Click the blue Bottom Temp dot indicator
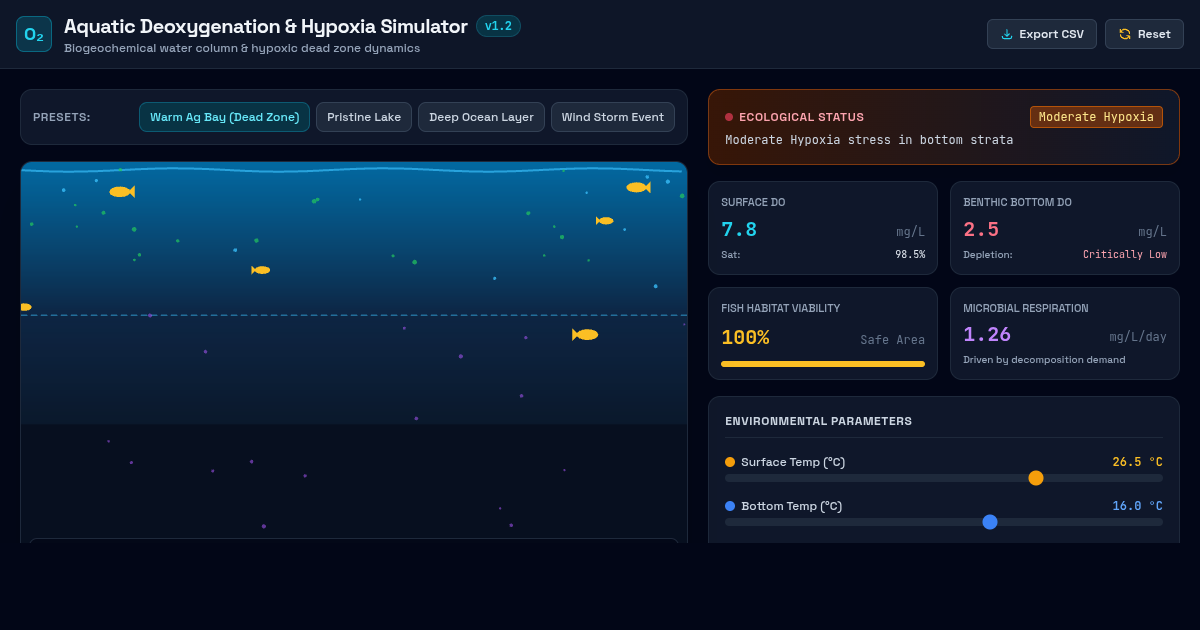This screenshot has width=1200, height=630. (730, 506)
